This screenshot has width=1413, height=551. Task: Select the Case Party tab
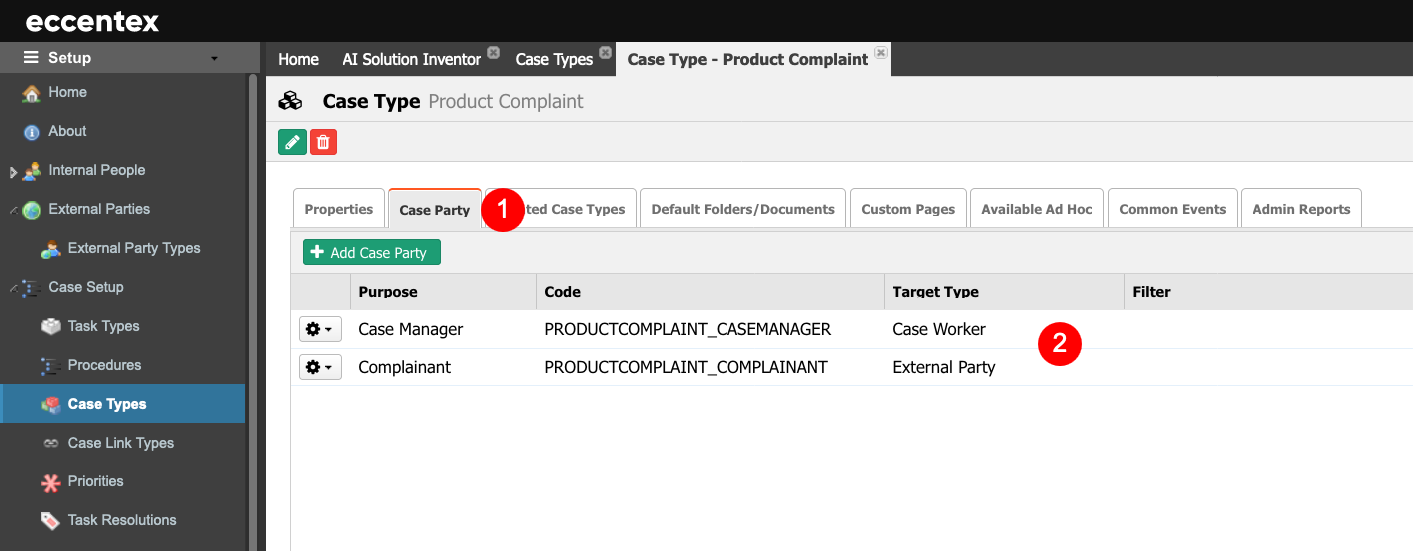click(x=435, y=209)
